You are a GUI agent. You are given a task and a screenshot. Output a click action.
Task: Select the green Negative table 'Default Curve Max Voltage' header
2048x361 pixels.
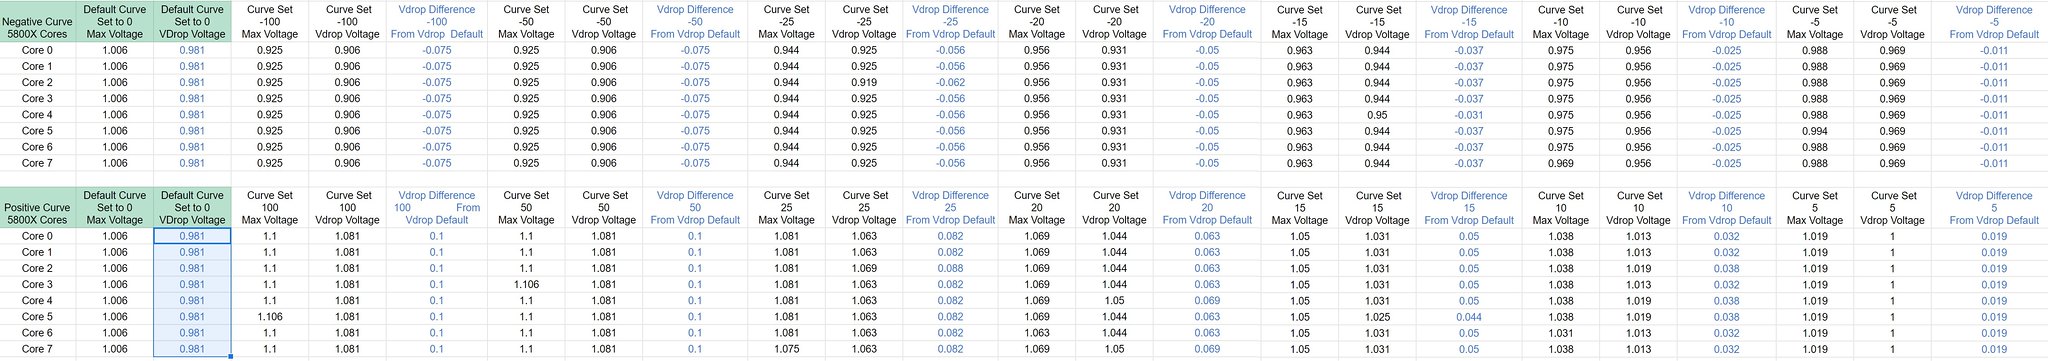point(115,21)
